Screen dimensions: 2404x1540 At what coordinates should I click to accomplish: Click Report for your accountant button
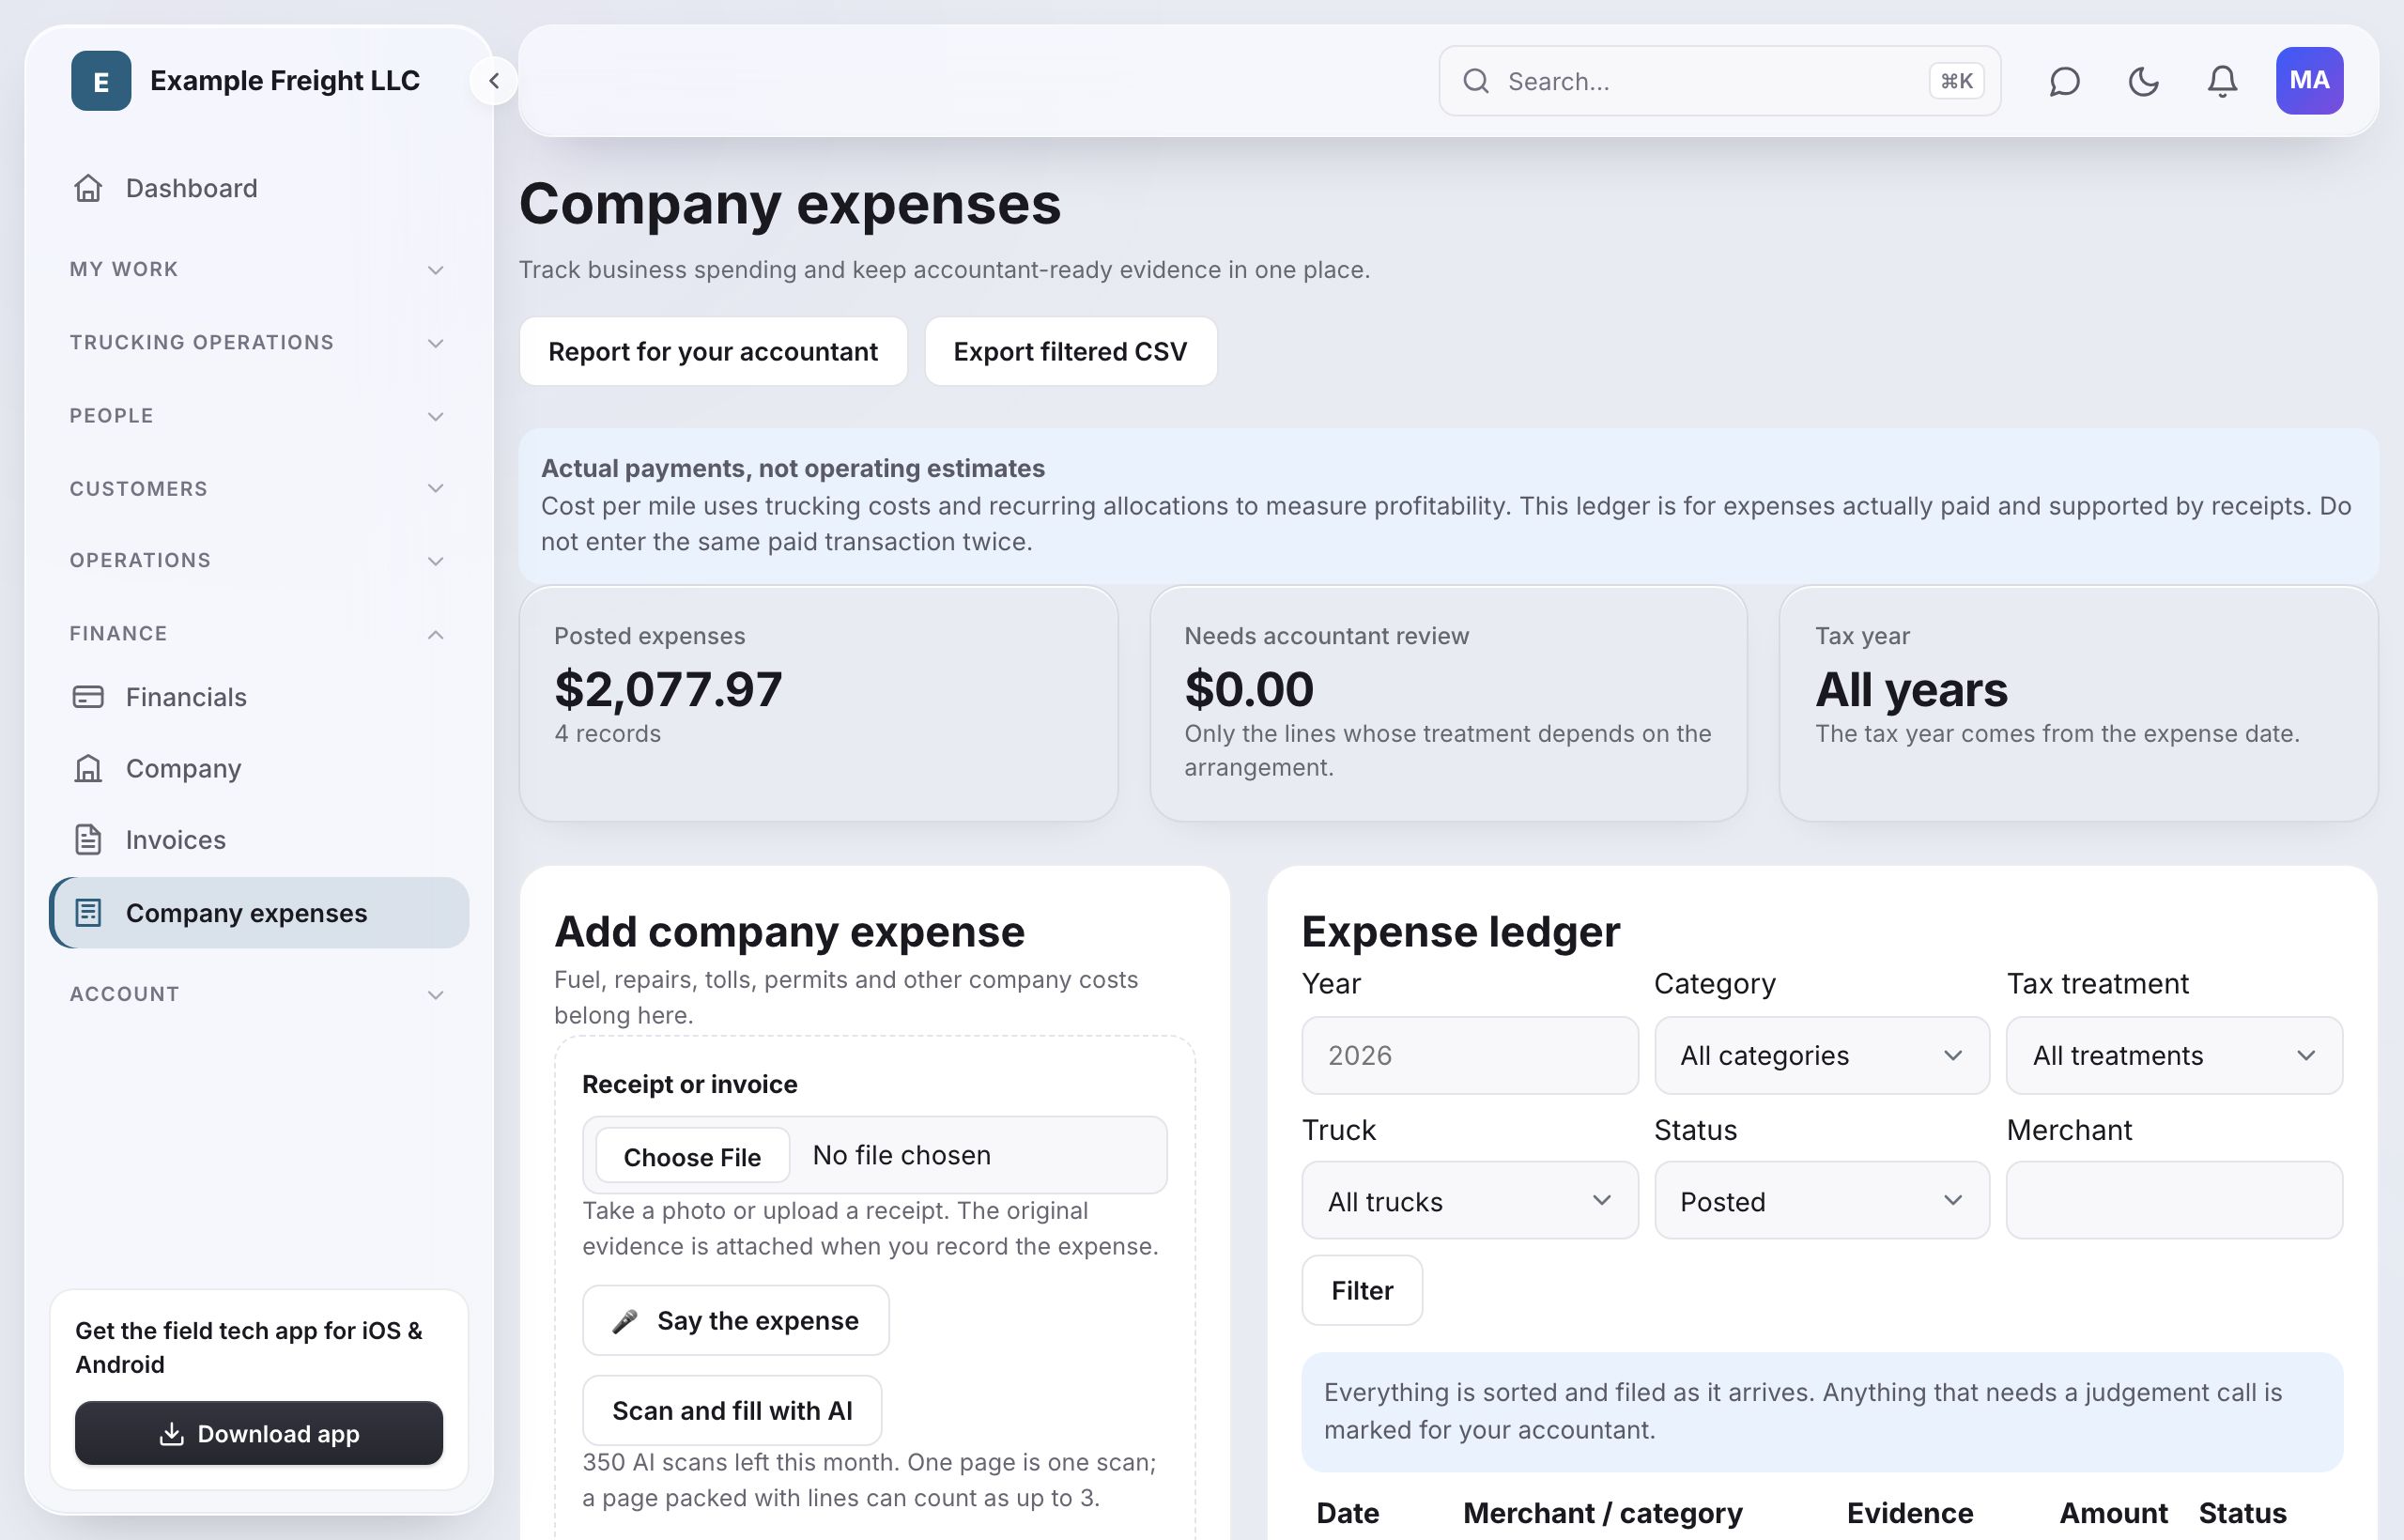[x=713, y=352]
